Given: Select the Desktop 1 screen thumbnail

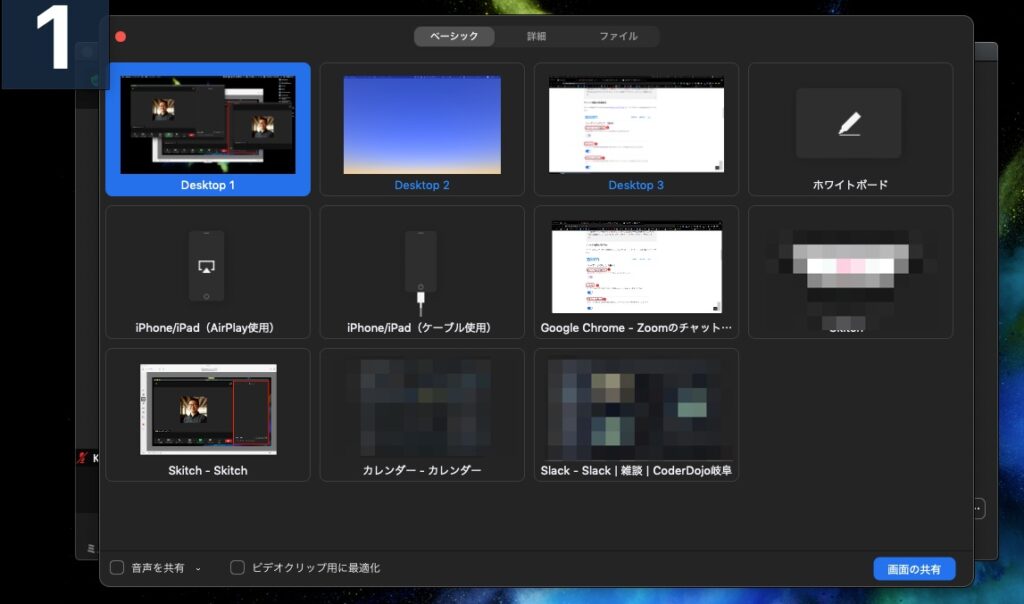Looking at the screenshot, I should click(208, 125).
